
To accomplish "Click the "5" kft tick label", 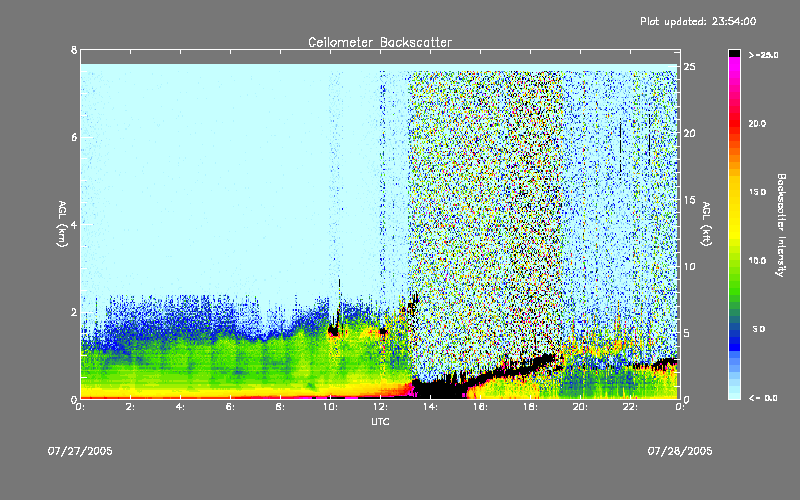I will (687, 333).
